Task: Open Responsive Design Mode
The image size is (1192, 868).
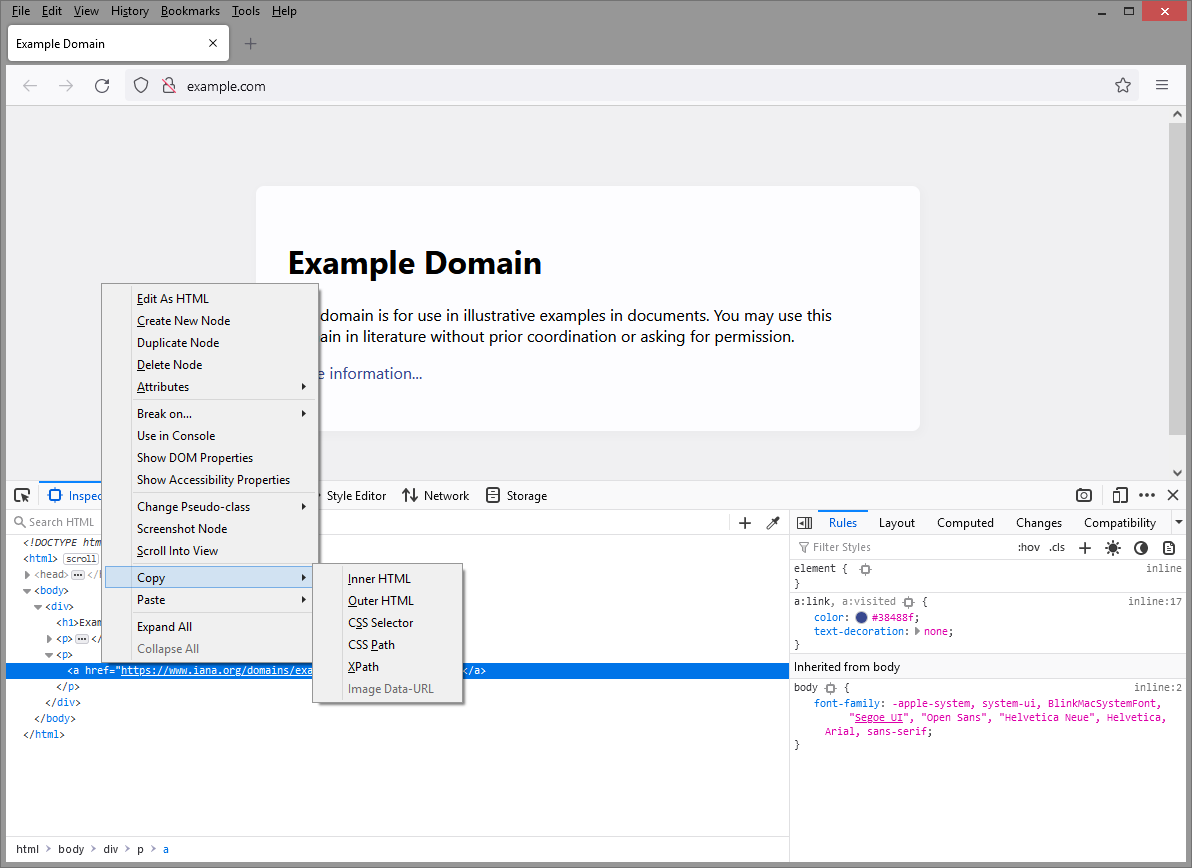Action: click(1119, 495)
